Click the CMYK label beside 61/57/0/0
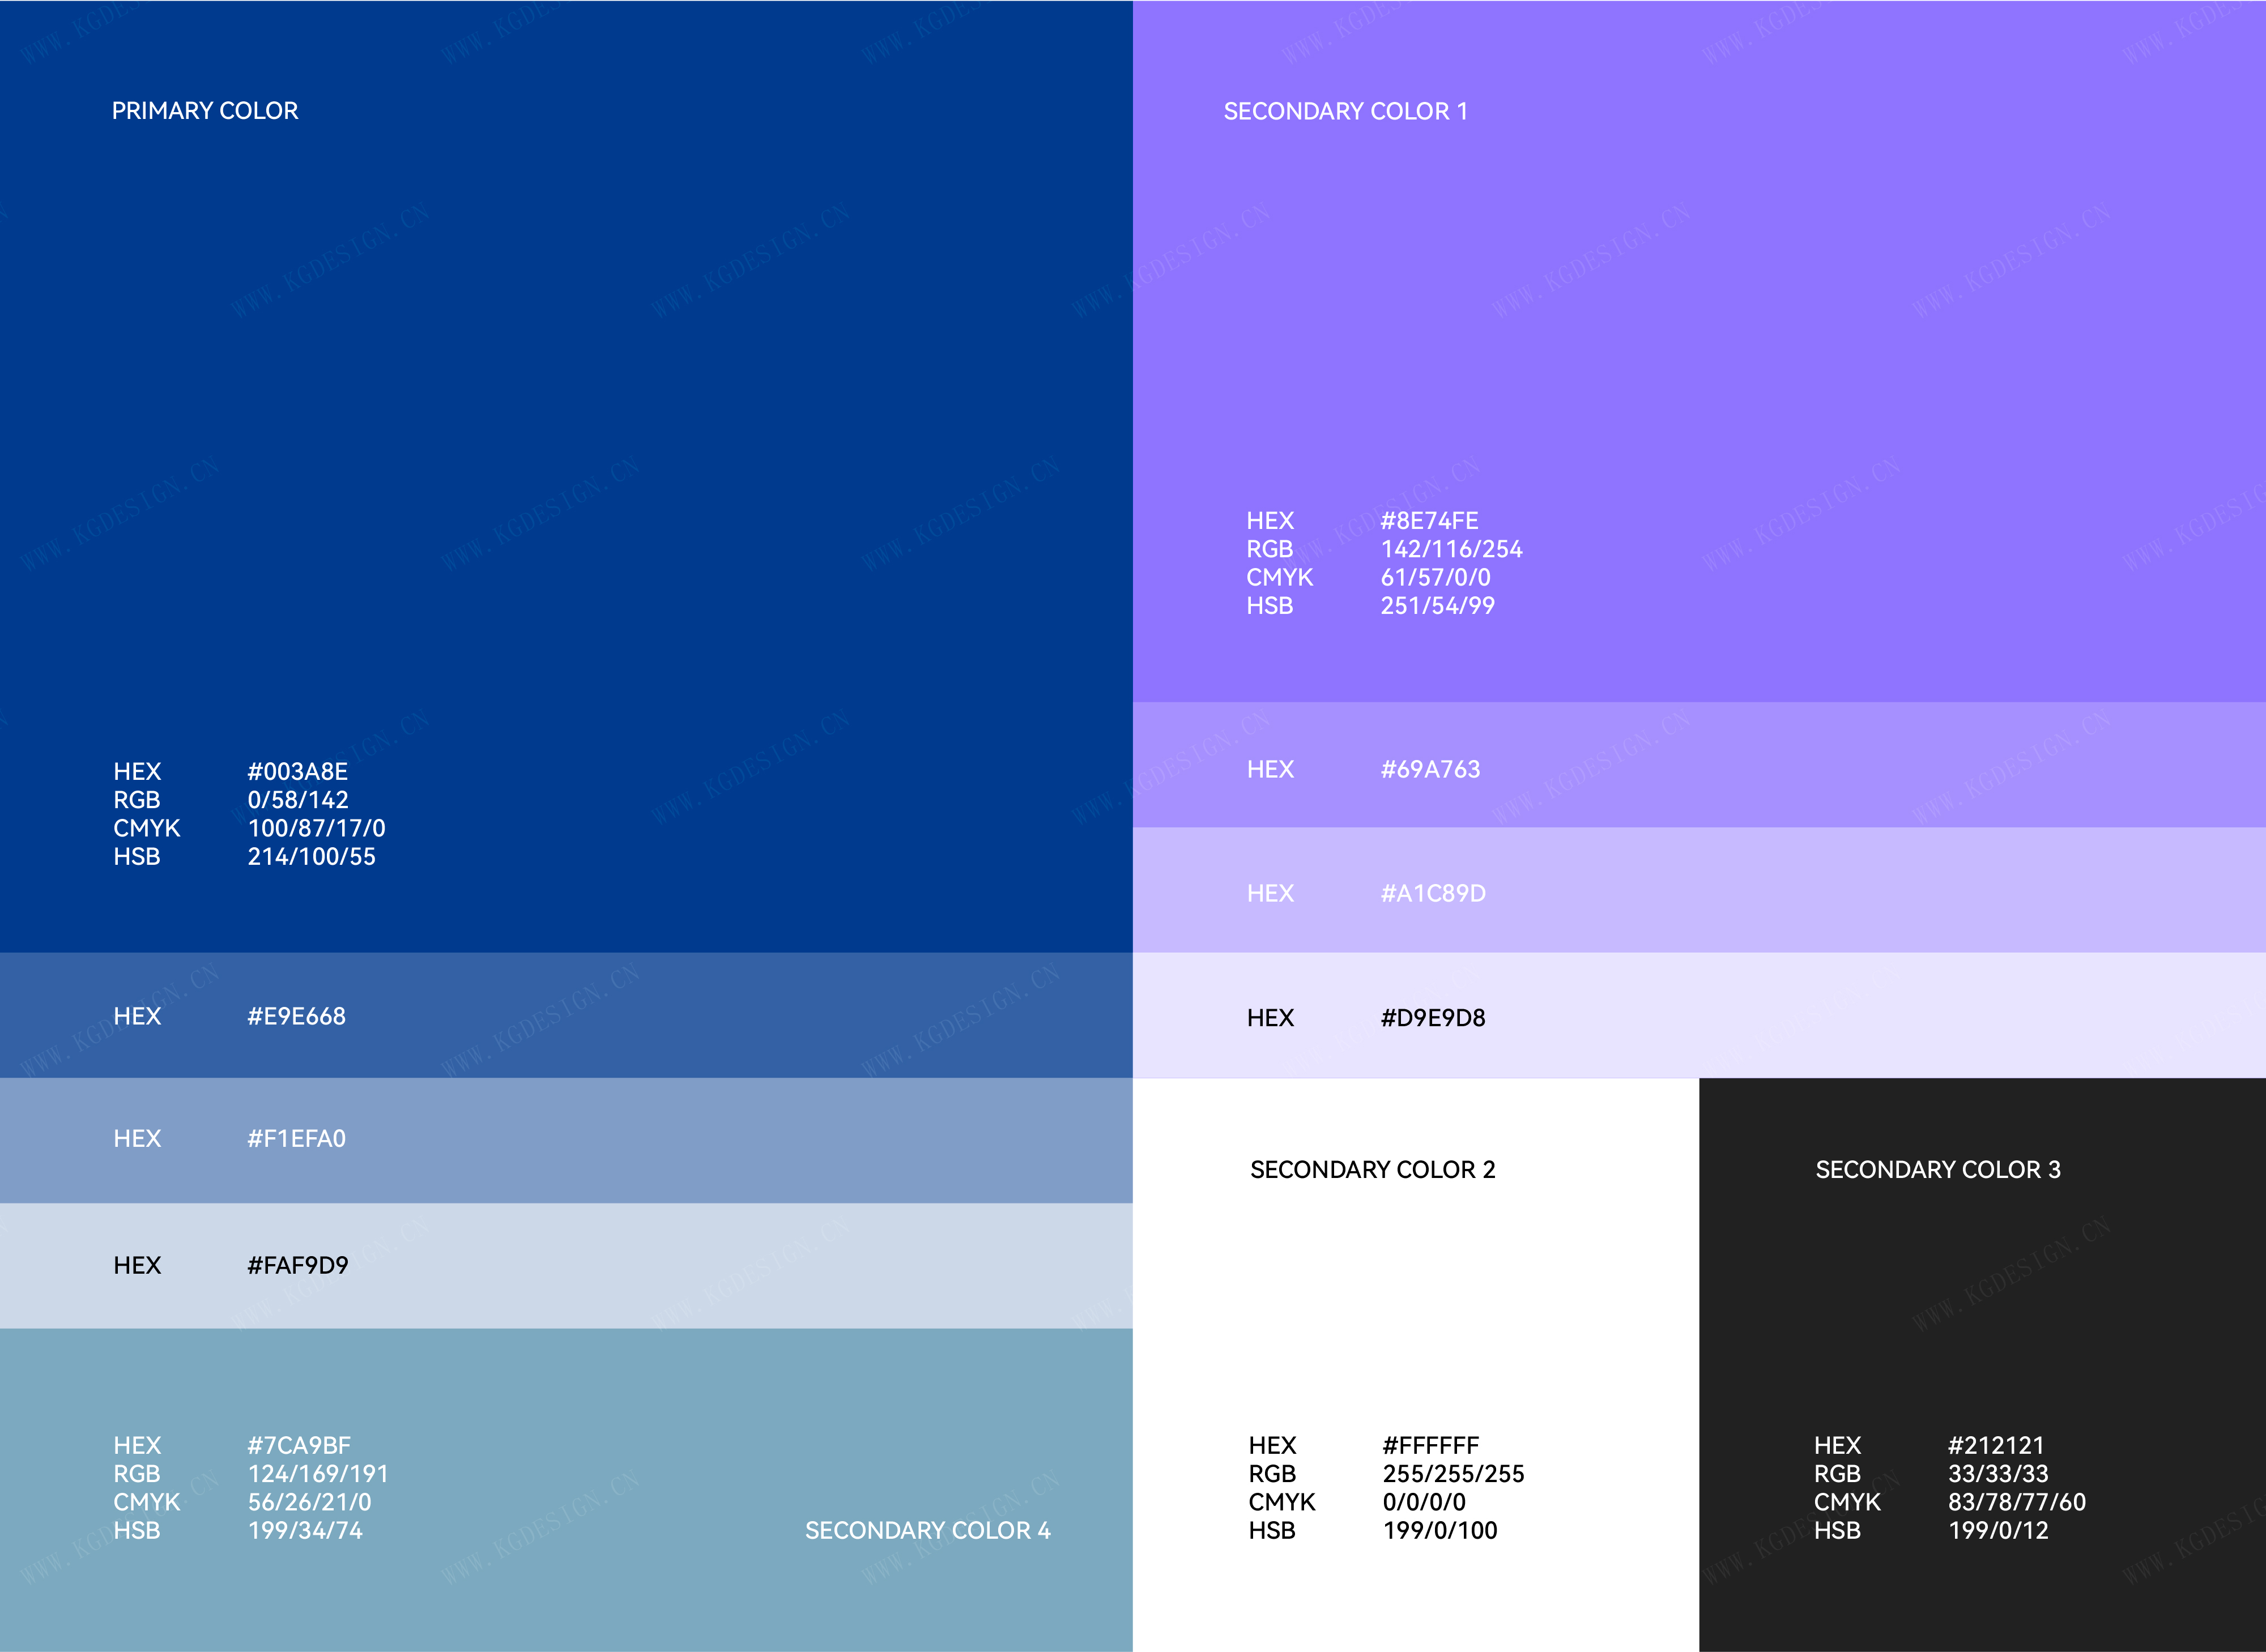Viewport: 2266px width, 1652px height. coord(1280,577)
